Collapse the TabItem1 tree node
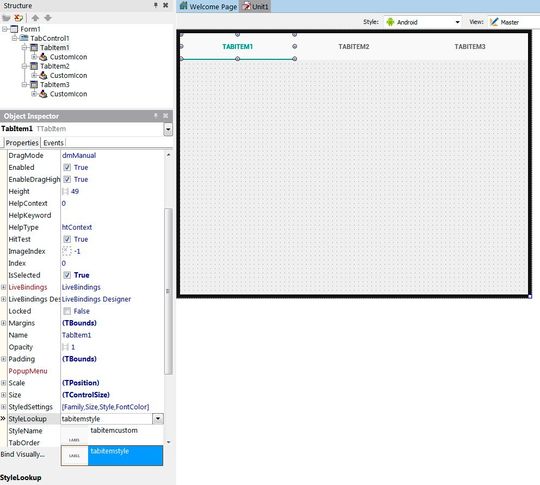 pos(24,48)
